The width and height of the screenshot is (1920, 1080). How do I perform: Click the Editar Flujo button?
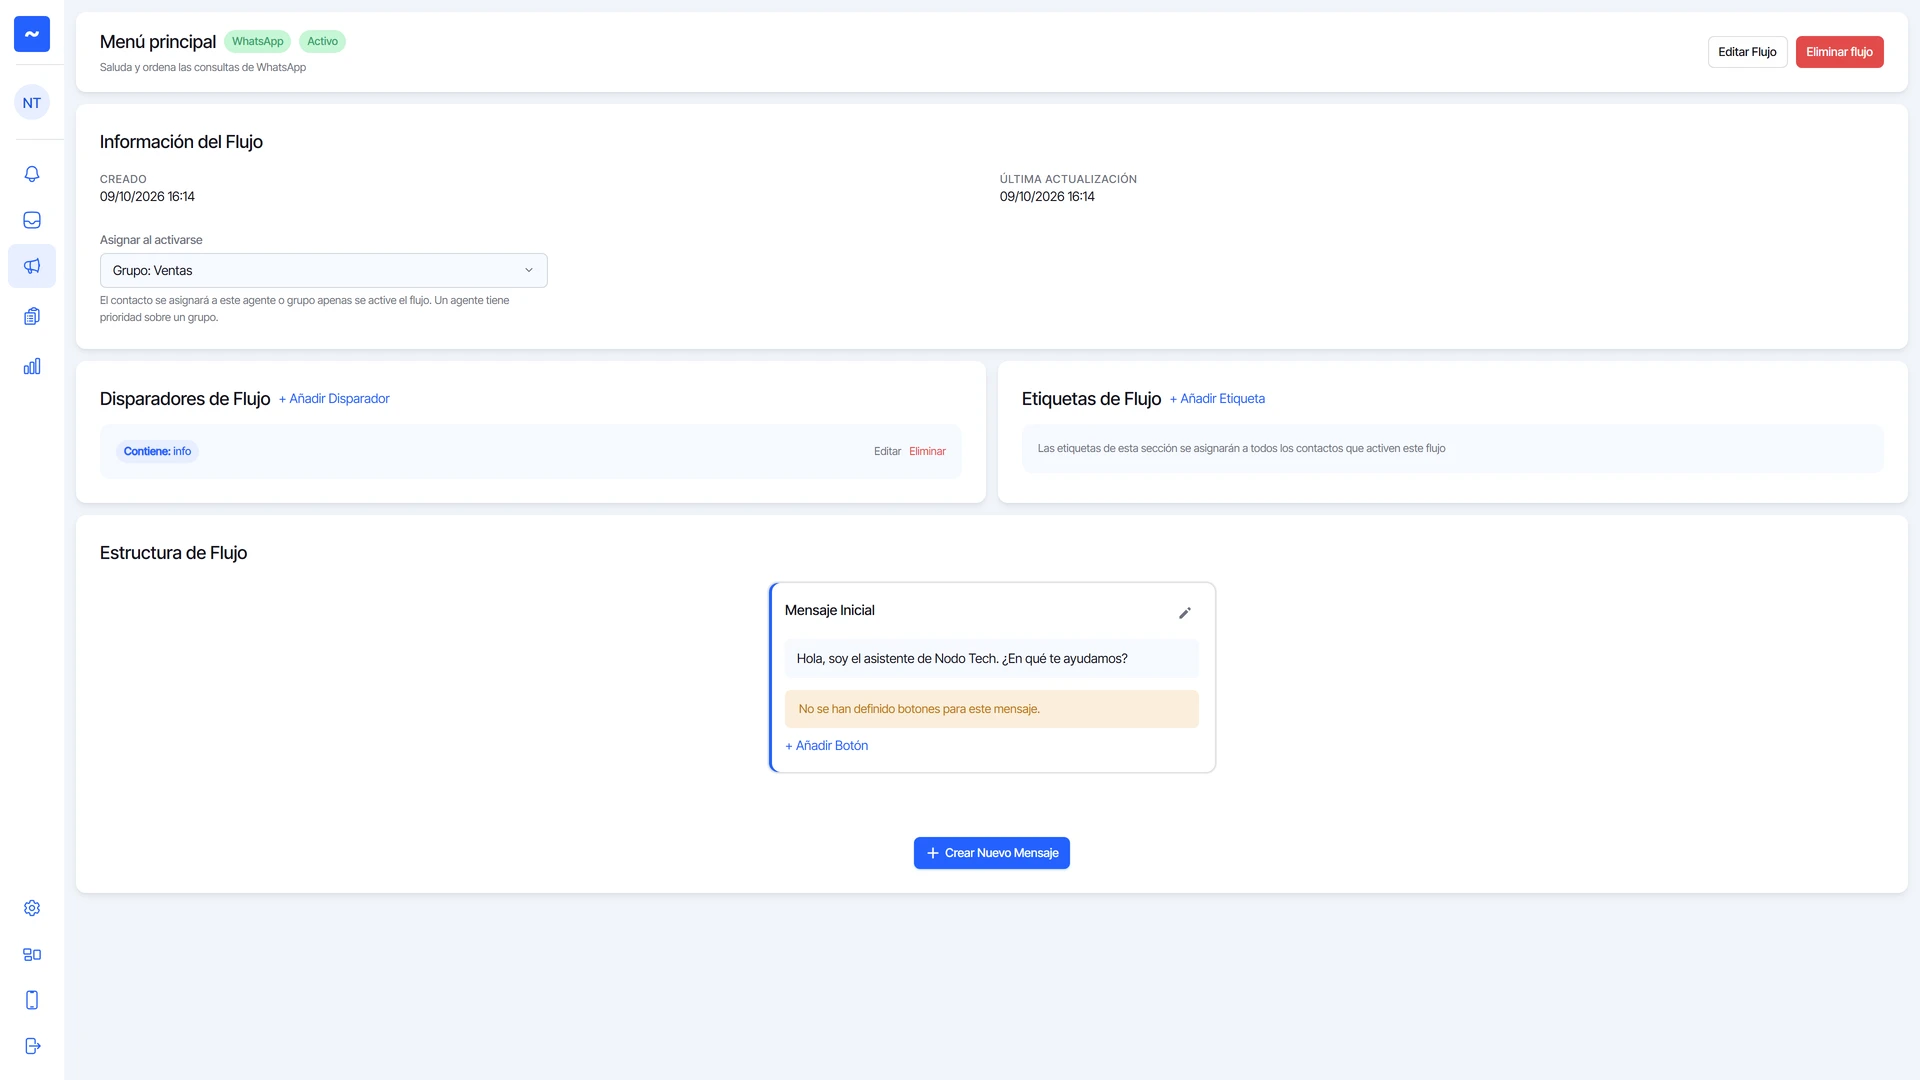pos(1747,52)
